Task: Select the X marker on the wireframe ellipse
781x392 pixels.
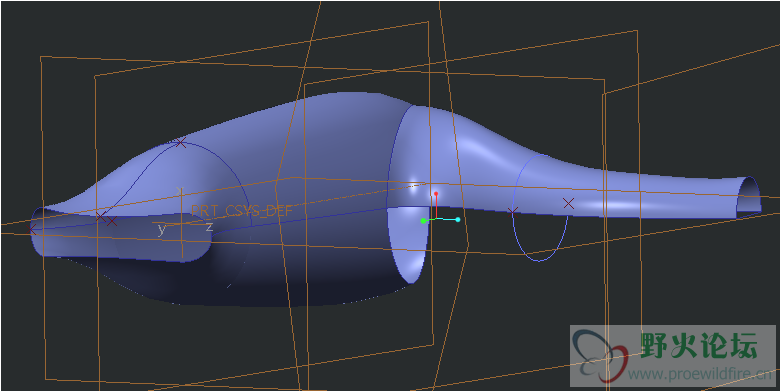Action: pos(513,211)
